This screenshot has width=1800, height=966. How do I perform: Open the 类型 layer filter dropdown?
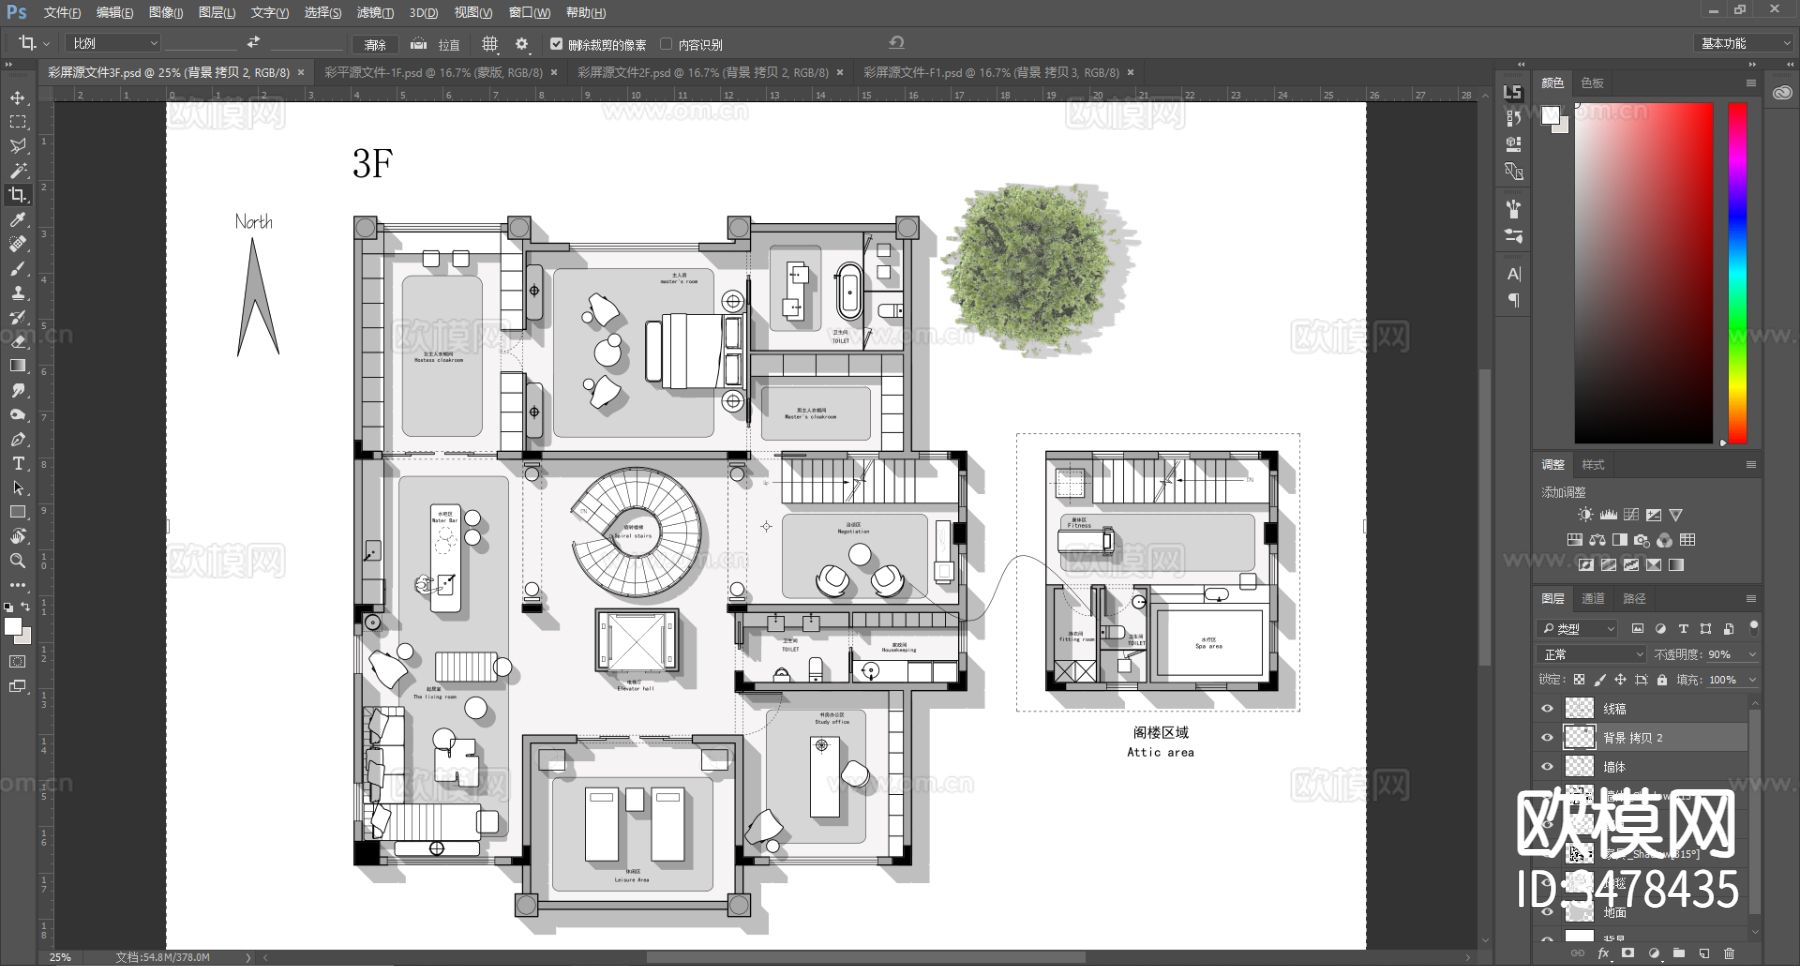(x=1578, y=629)
